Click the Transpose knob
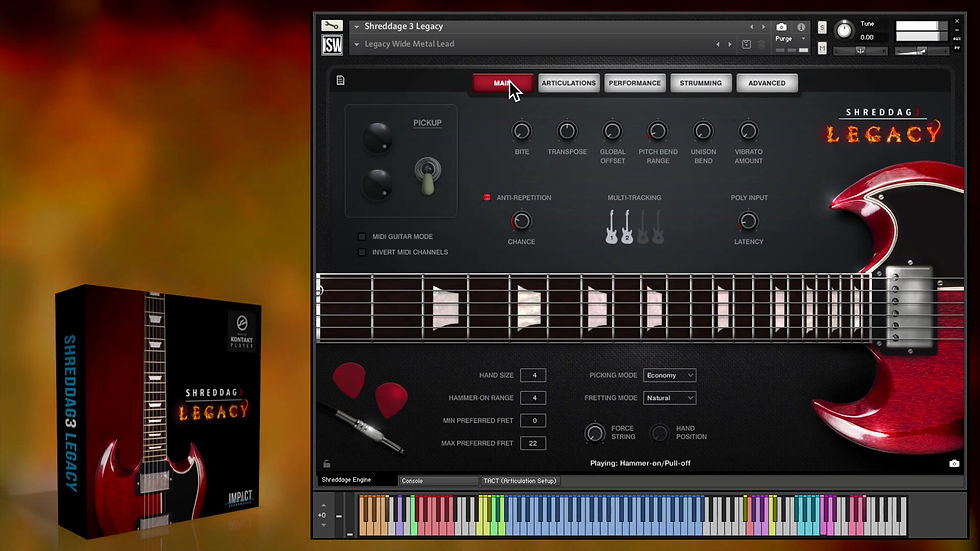Image resolution: width=980 pixels, height=551 pixels. [x=567, y=131]
